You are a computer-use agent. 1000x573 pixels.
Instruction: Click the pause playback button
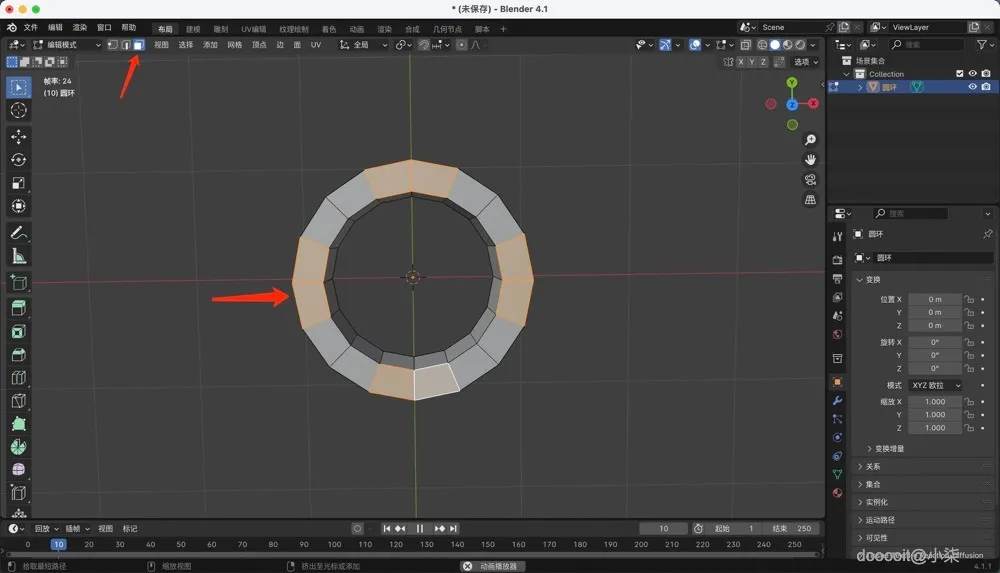pos(419,528)
